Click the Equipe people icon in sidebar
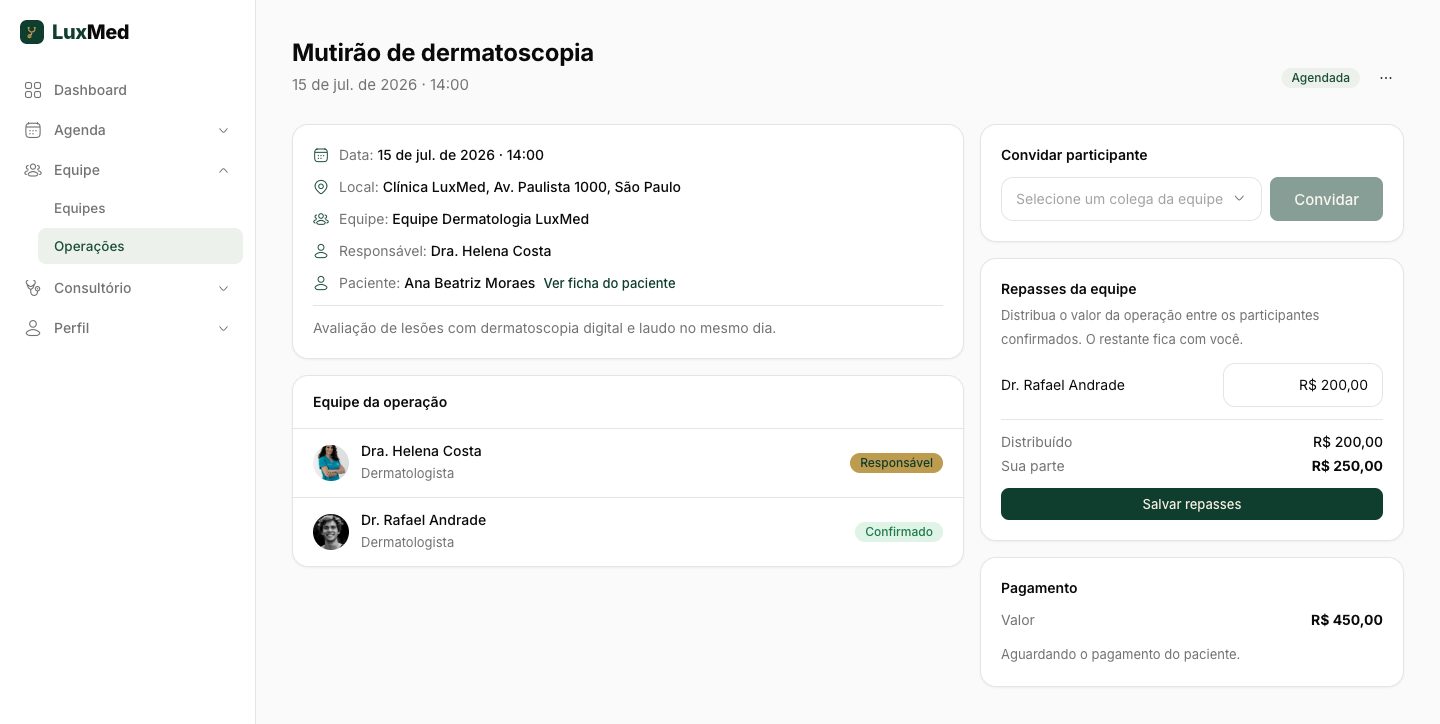 (x=33, y=170)
